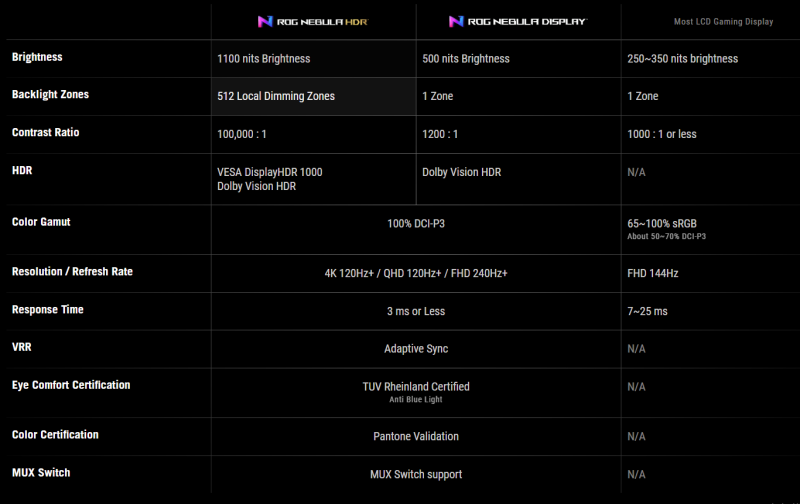Screen dimensions: 800x504
Task: Click the Color Gamut row label
Action: point(41,222)
